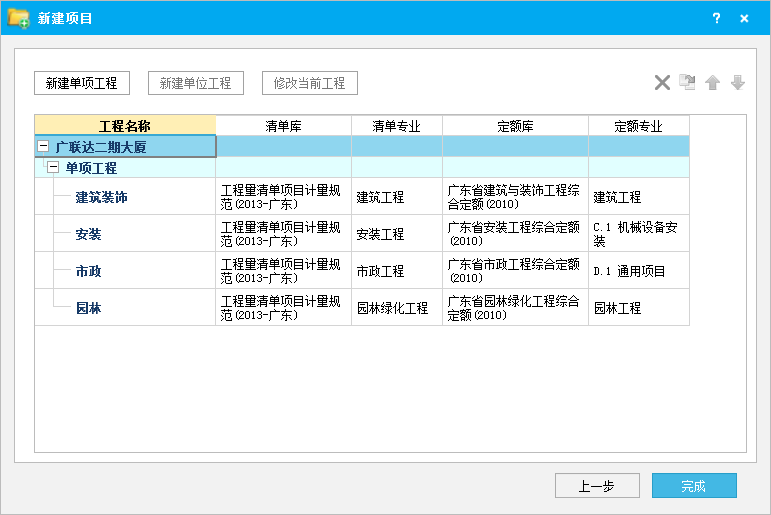Click the new project folder icon in title bar
The height and width of the screenshot is (515, 771).
[x=18, y=18]
